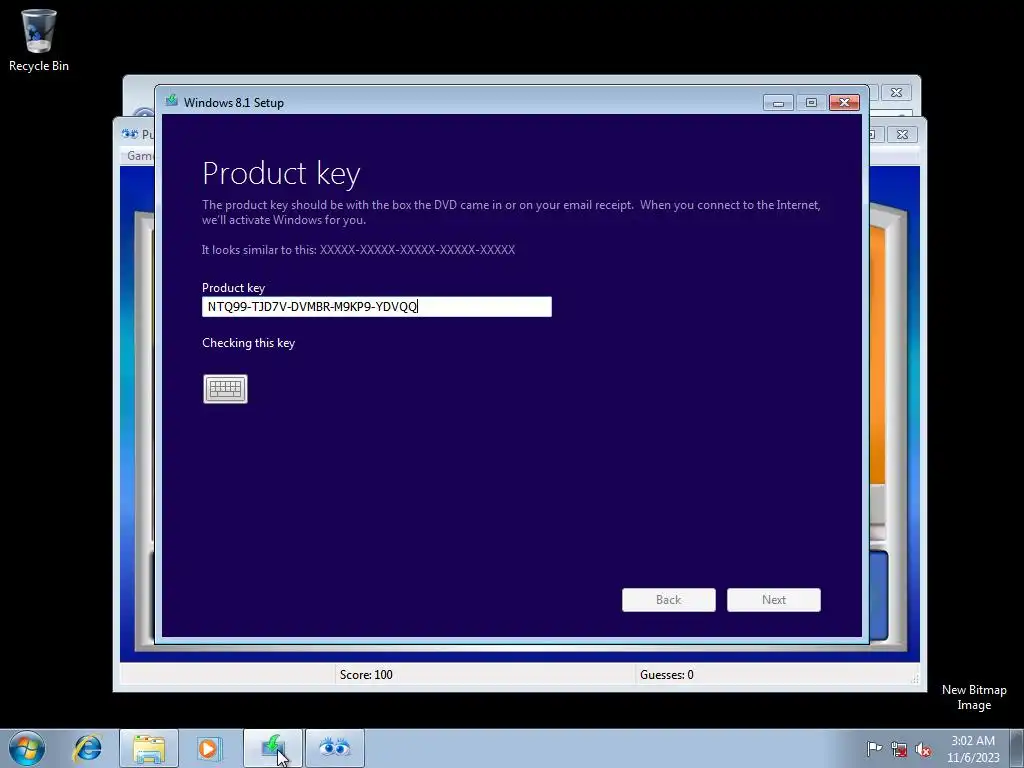Close the rearmost background window
This screenshot has width=1024, height=768.
pyautogui.click(x=897, y=93)
